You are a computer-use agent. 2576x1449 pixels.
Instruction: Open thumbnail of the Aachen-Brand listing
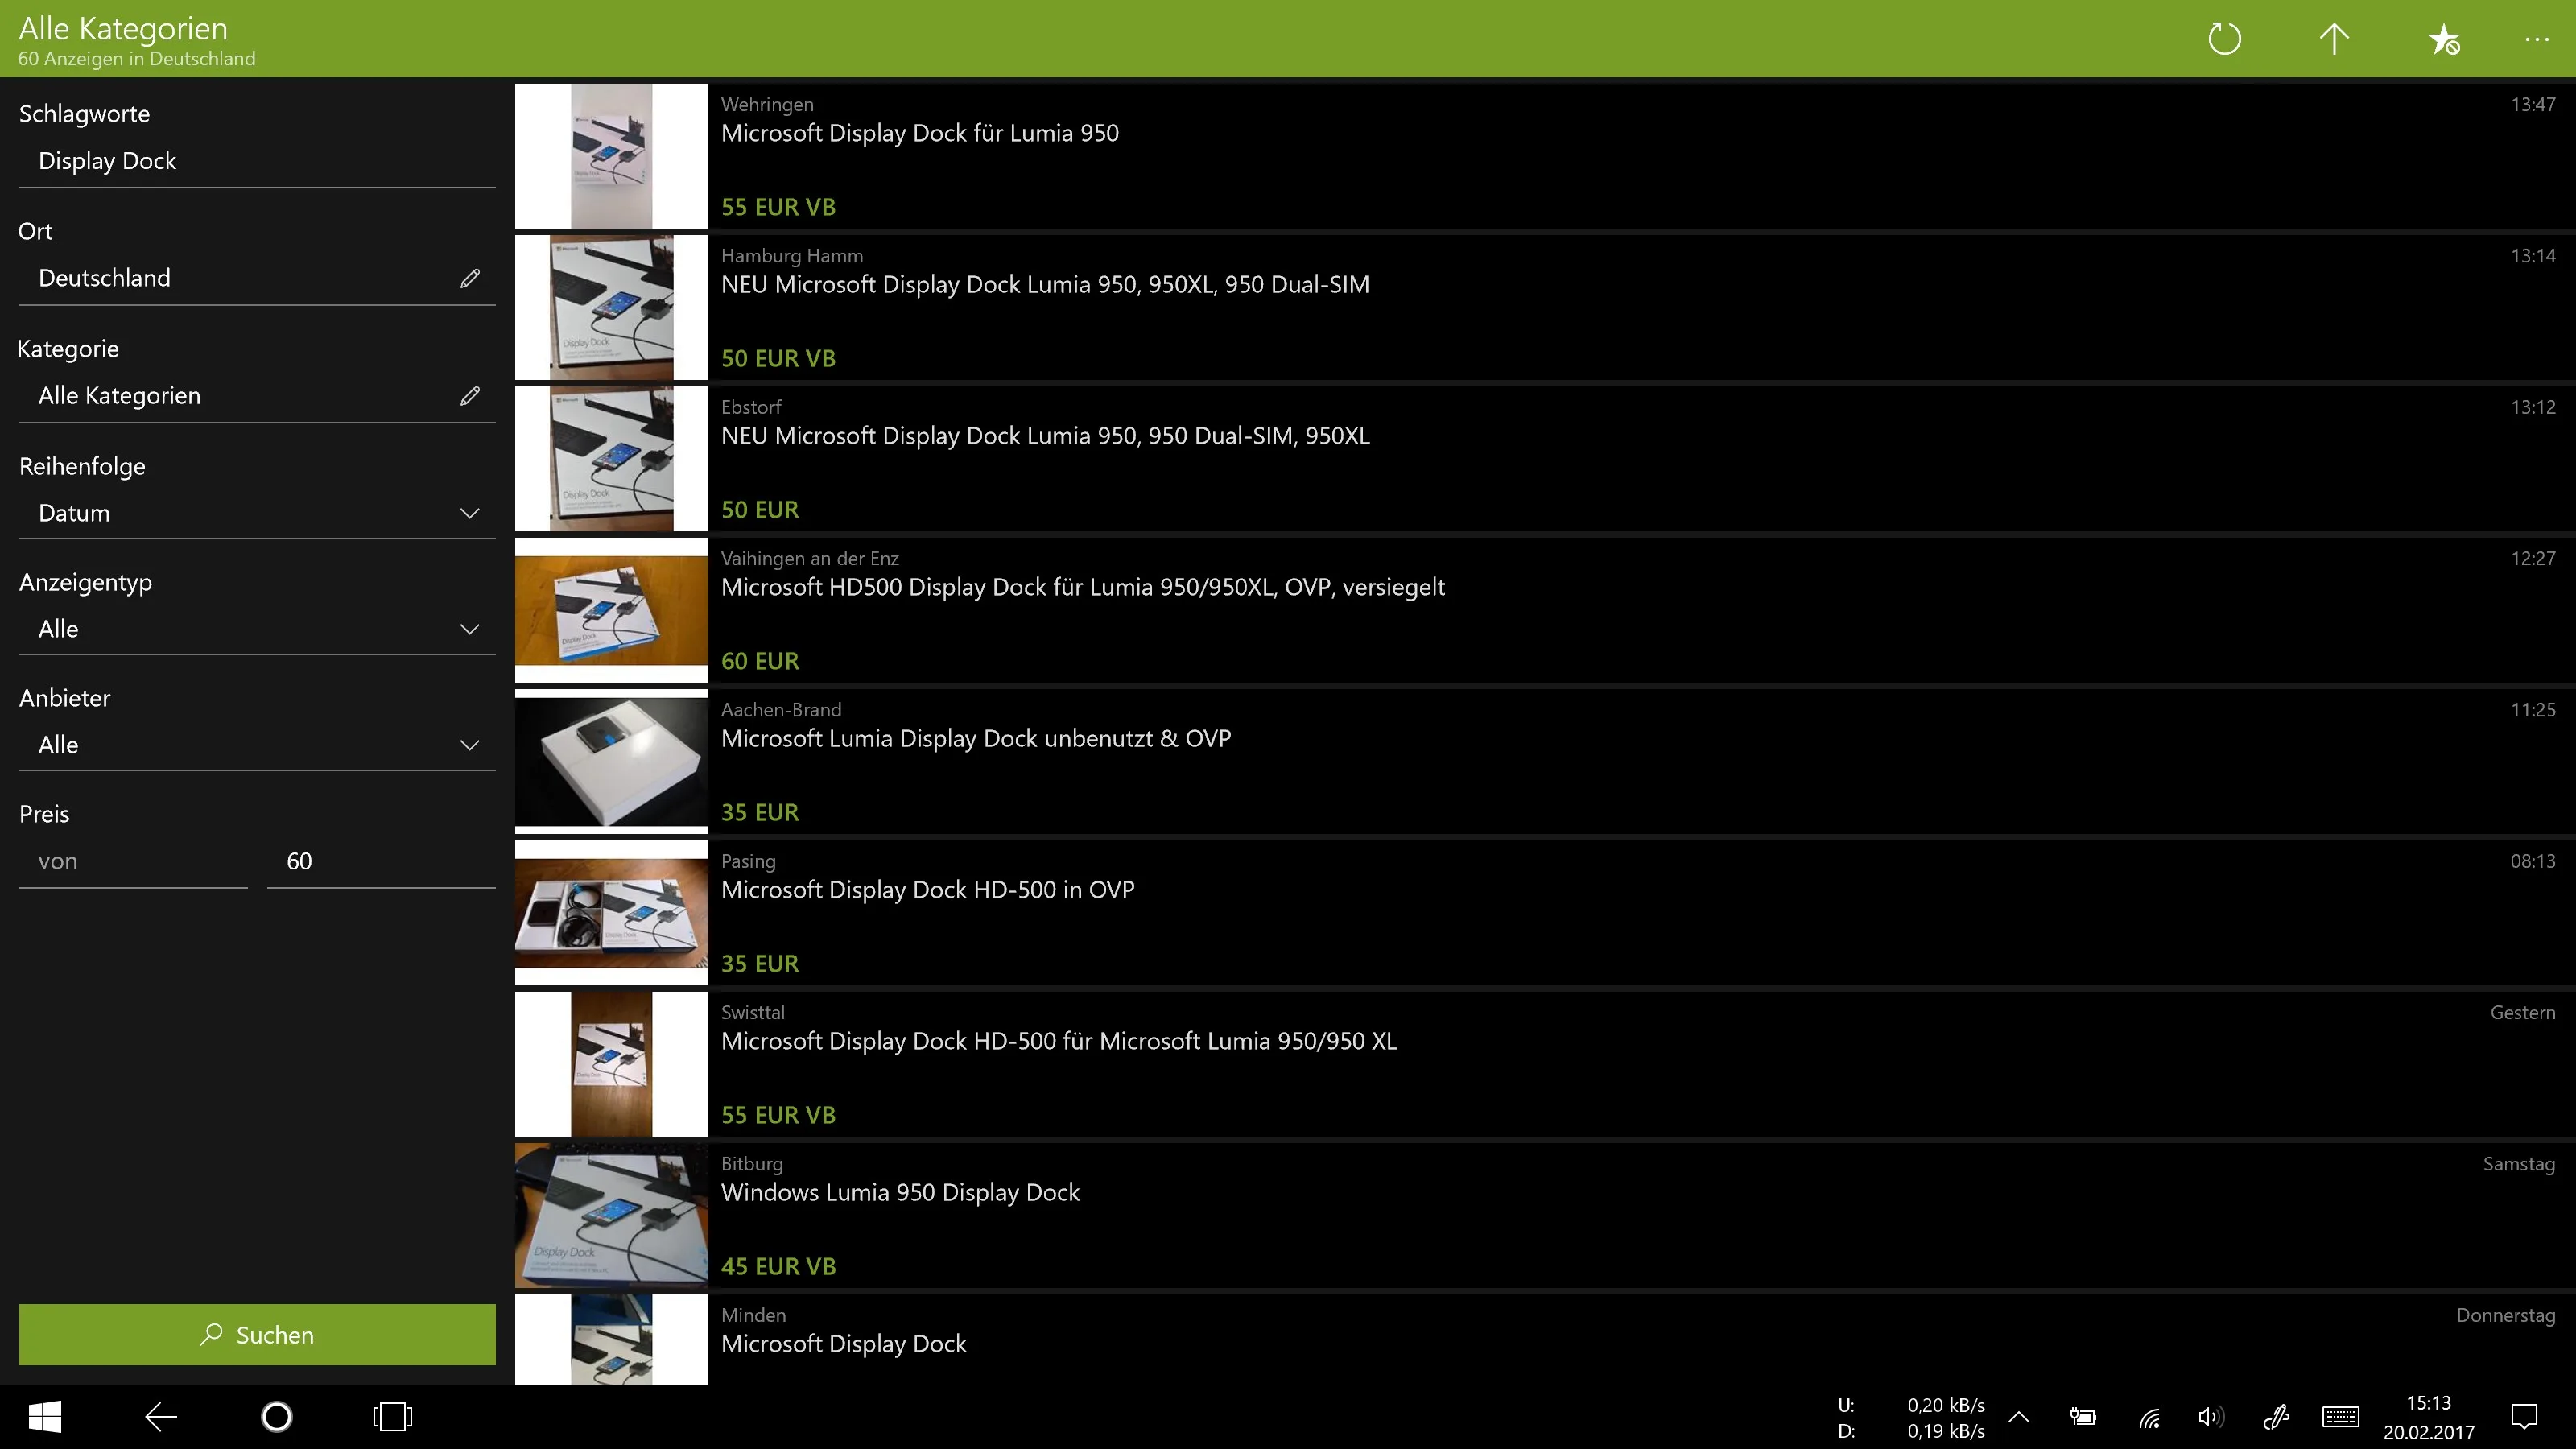(611, 761)
